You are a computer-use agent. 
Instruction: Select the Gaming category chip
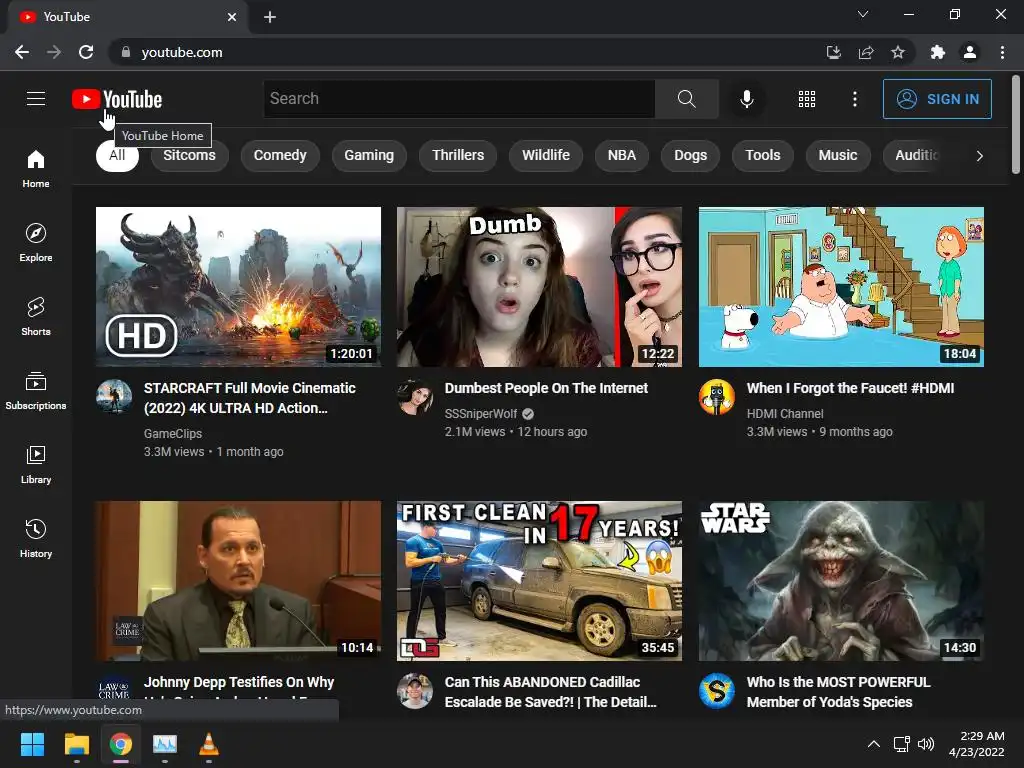point(369,155)
